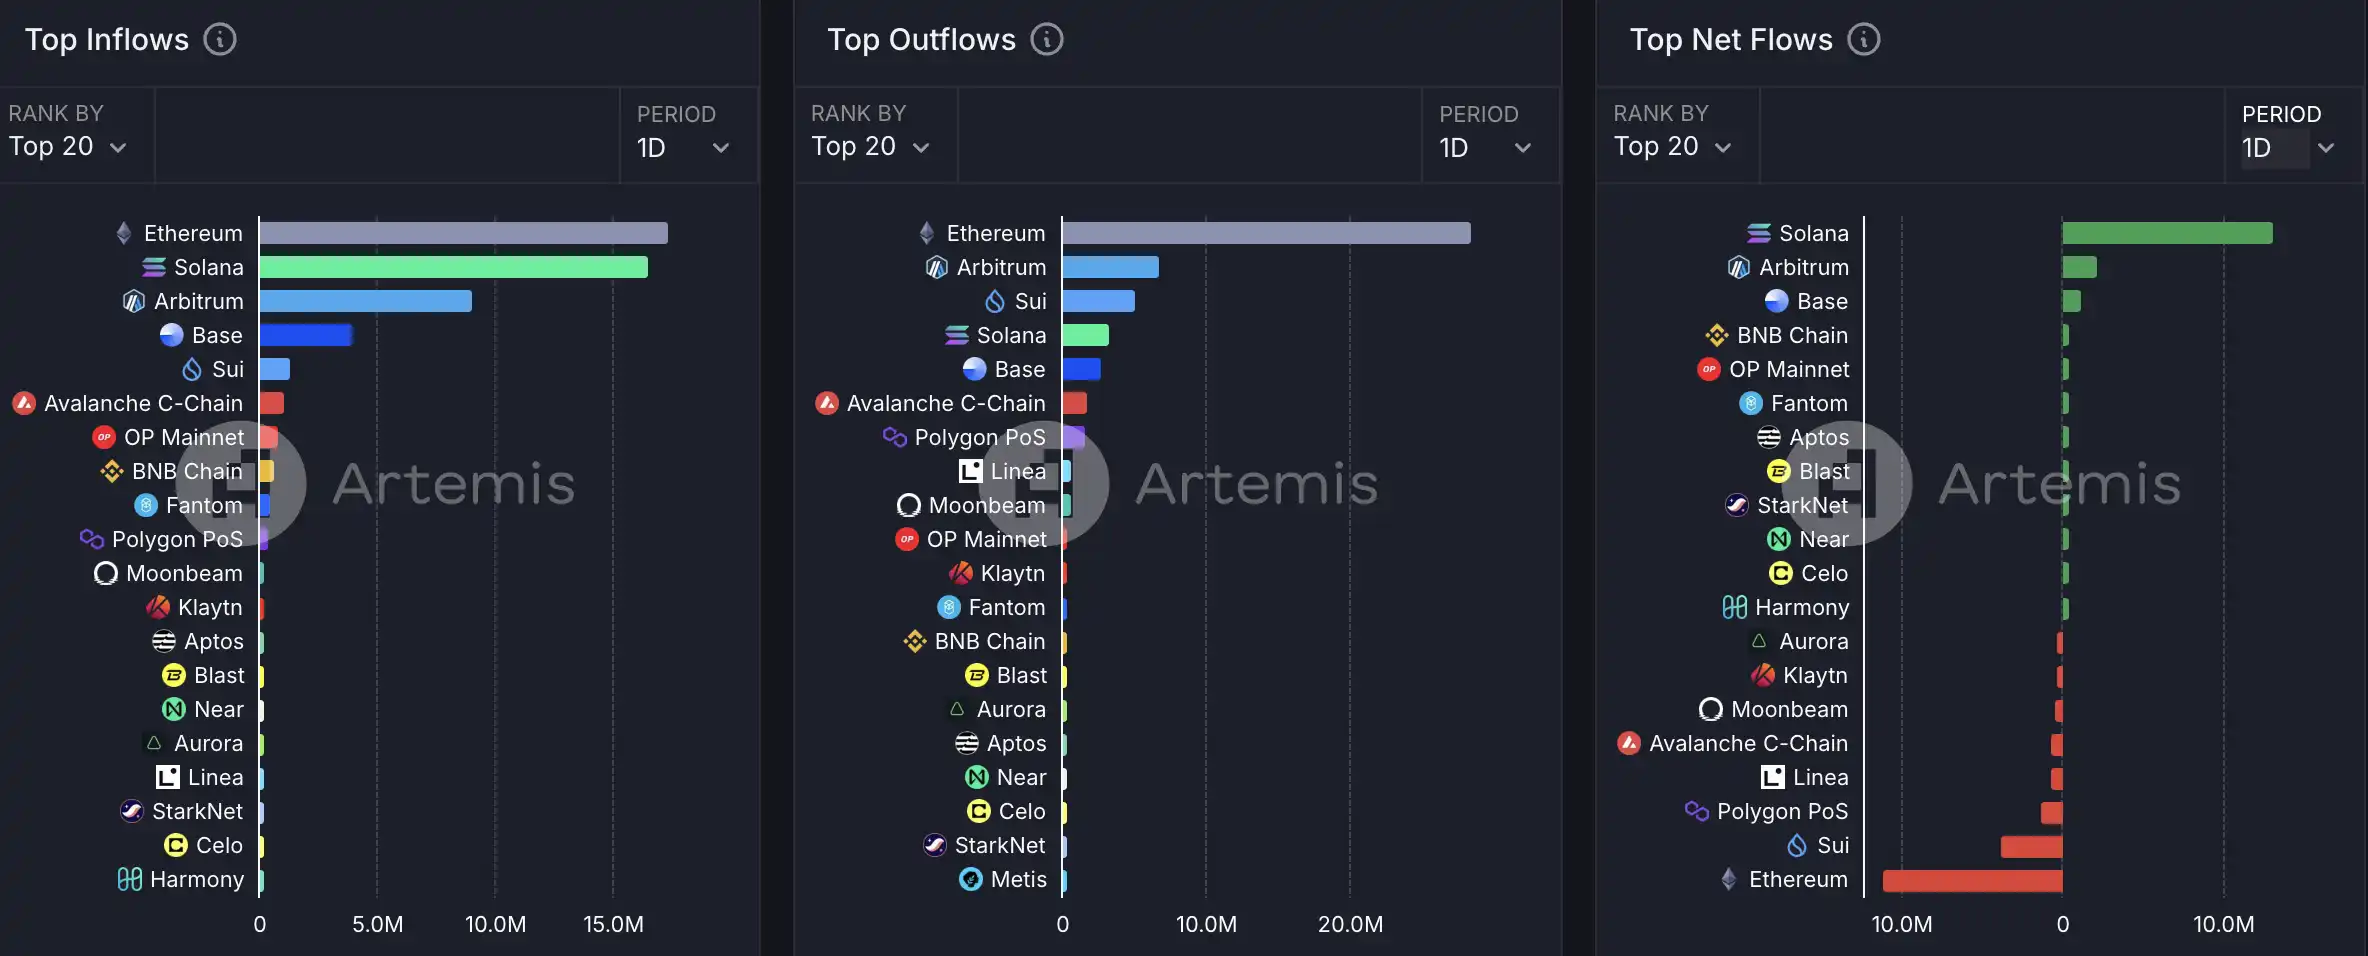This screenshot has height=956, width=2368.
Task: Click the info icon beside Top Outflows
Action: [x=1047, y=40]
